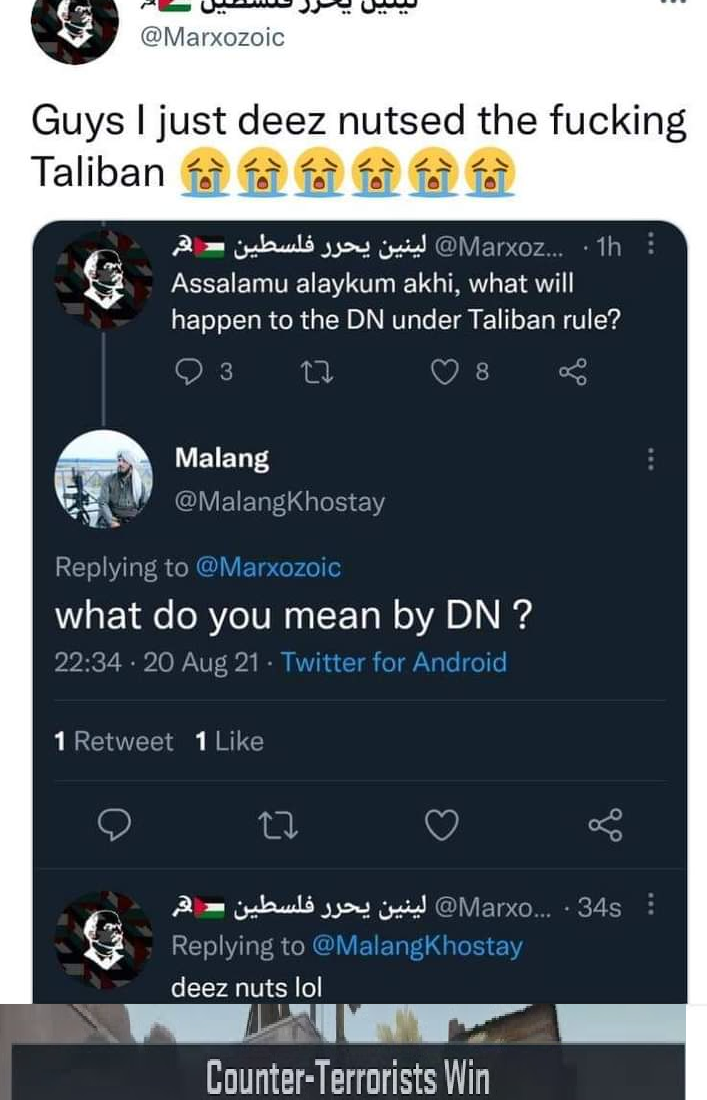Open more options on top quoted tweet
The width and height of the screenshot is (707, 1100).
point(652,244)
